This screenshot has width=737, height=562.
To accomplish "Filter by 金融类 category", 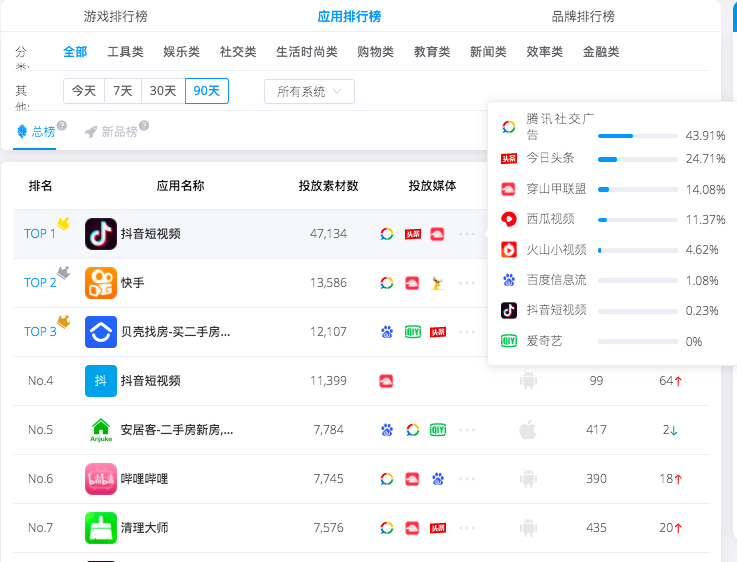I will [601, 52].
